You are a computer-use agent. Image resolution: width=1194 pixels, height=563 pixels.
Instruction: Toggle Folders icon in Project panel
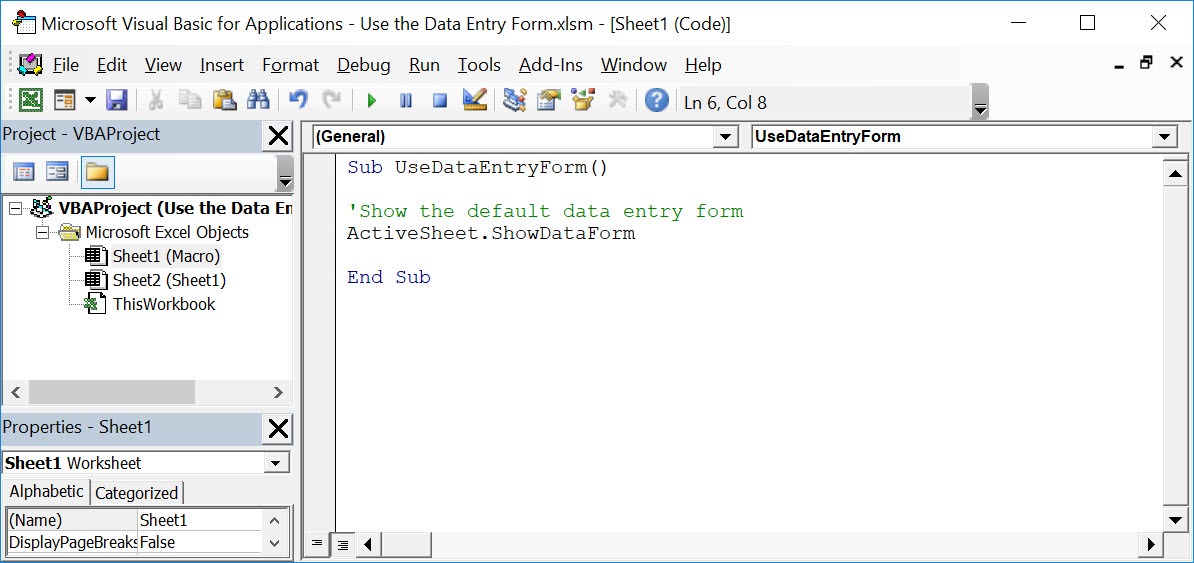coord(97,172)
